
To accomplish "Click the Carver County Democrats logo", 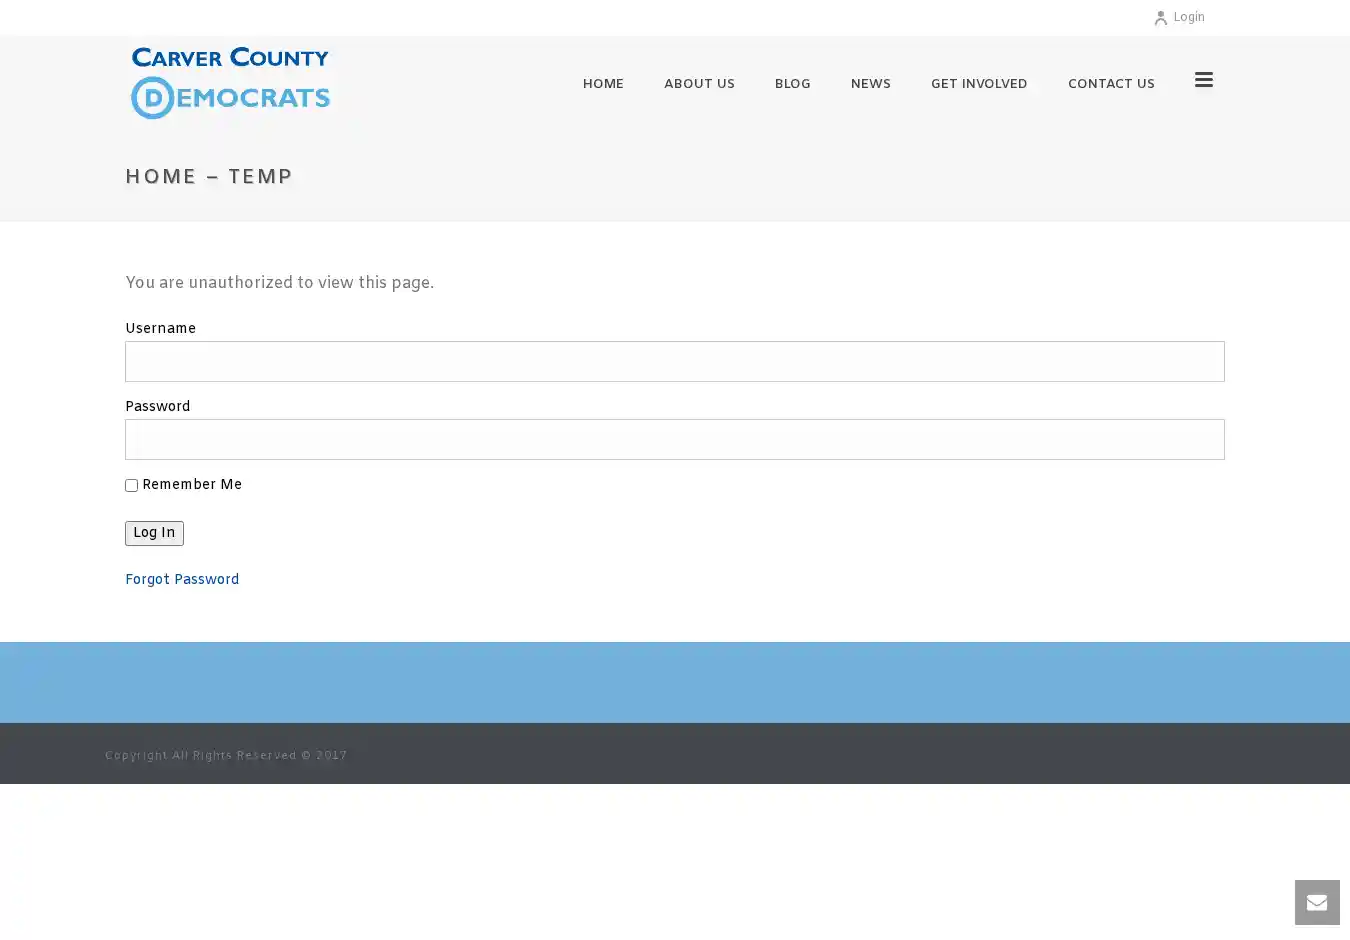I will [230, 83].
